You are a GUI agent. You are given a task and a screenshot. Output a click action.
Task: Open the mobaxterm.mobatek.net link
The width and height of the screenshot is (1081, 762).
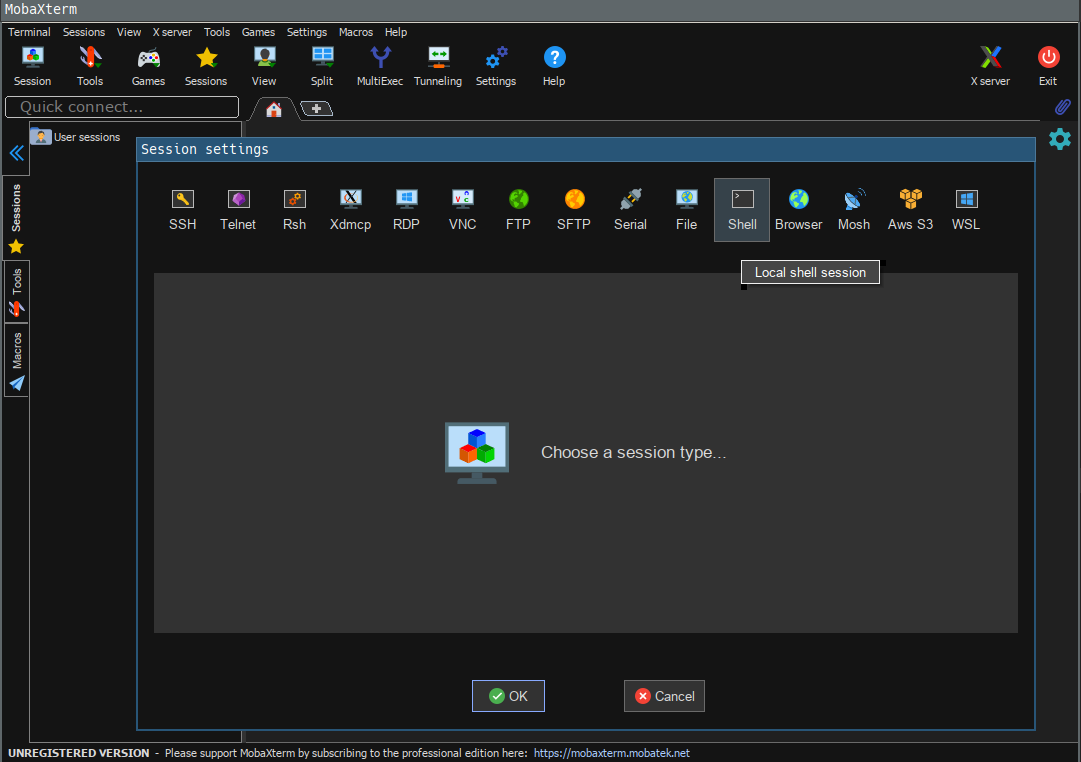point(612,753)
